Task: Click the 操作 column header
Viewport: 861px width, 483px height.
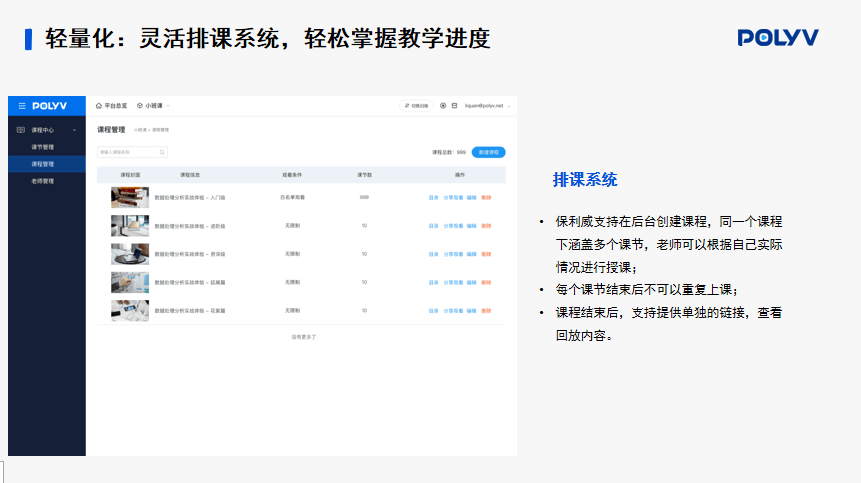Action: (x=460, y=175)
